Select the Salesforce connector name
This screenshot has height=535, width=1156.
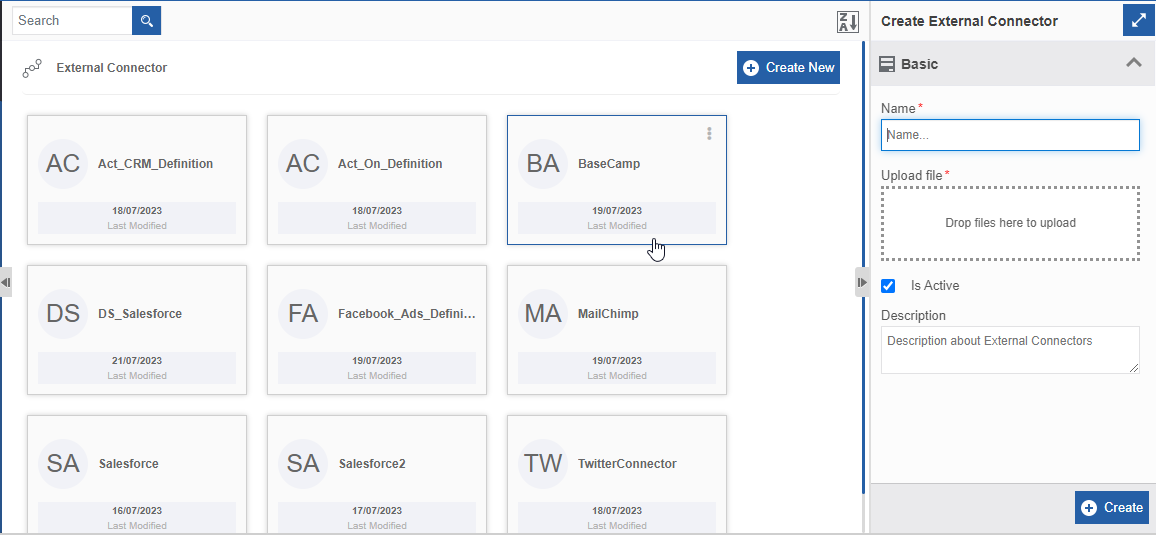coord(128,464)
